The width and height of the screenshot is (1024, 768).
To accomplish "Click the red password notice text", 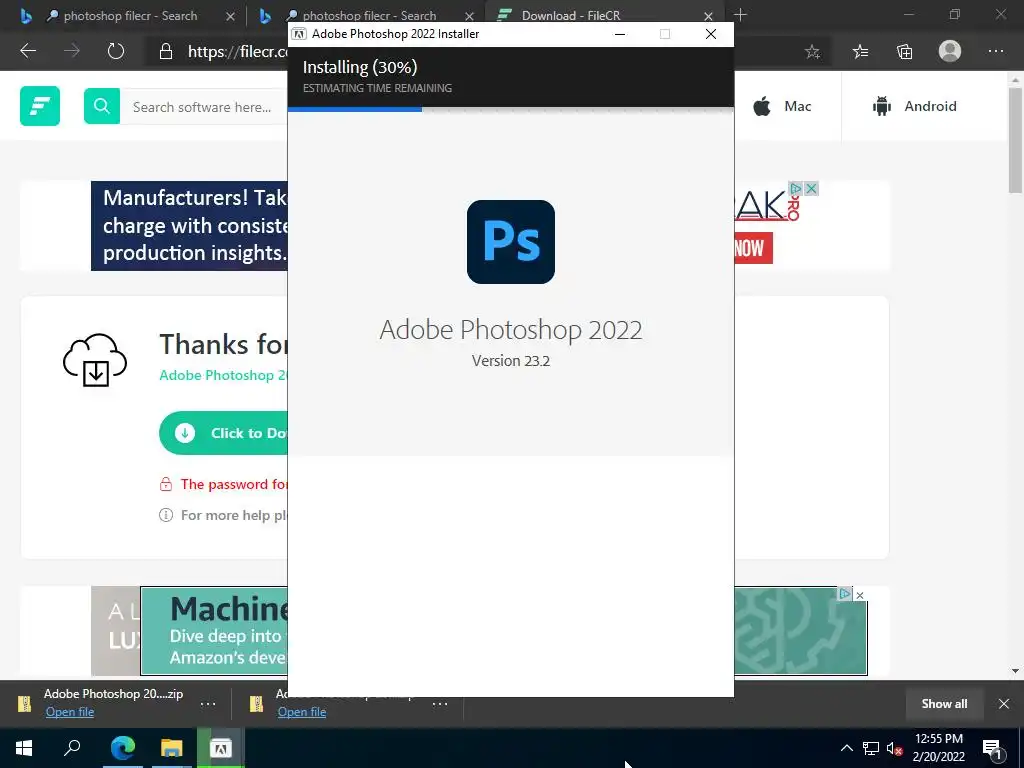I will 234,484.
